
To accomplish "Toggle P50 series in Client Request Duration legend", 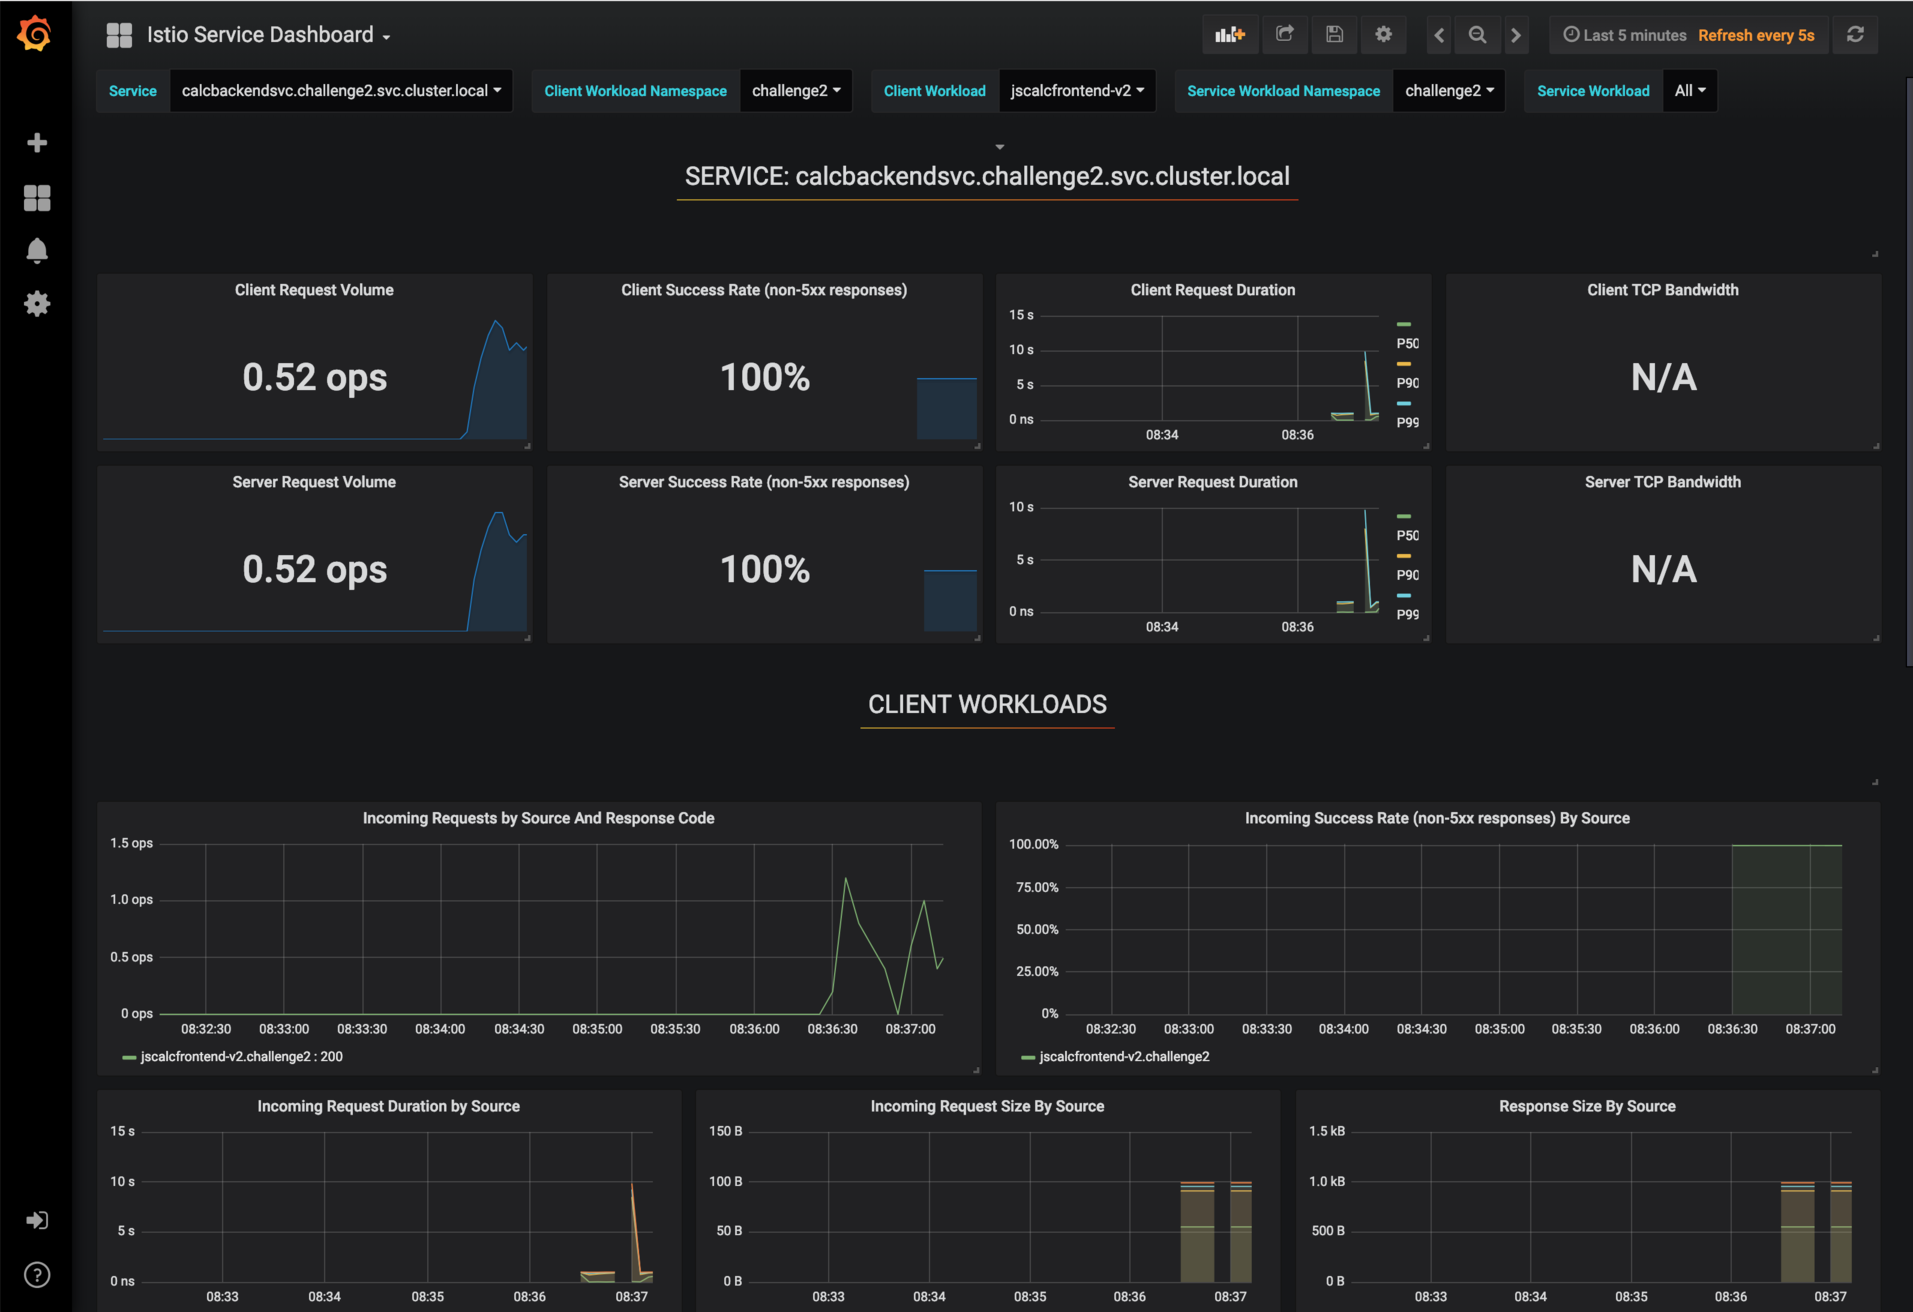I will 1407,344.
